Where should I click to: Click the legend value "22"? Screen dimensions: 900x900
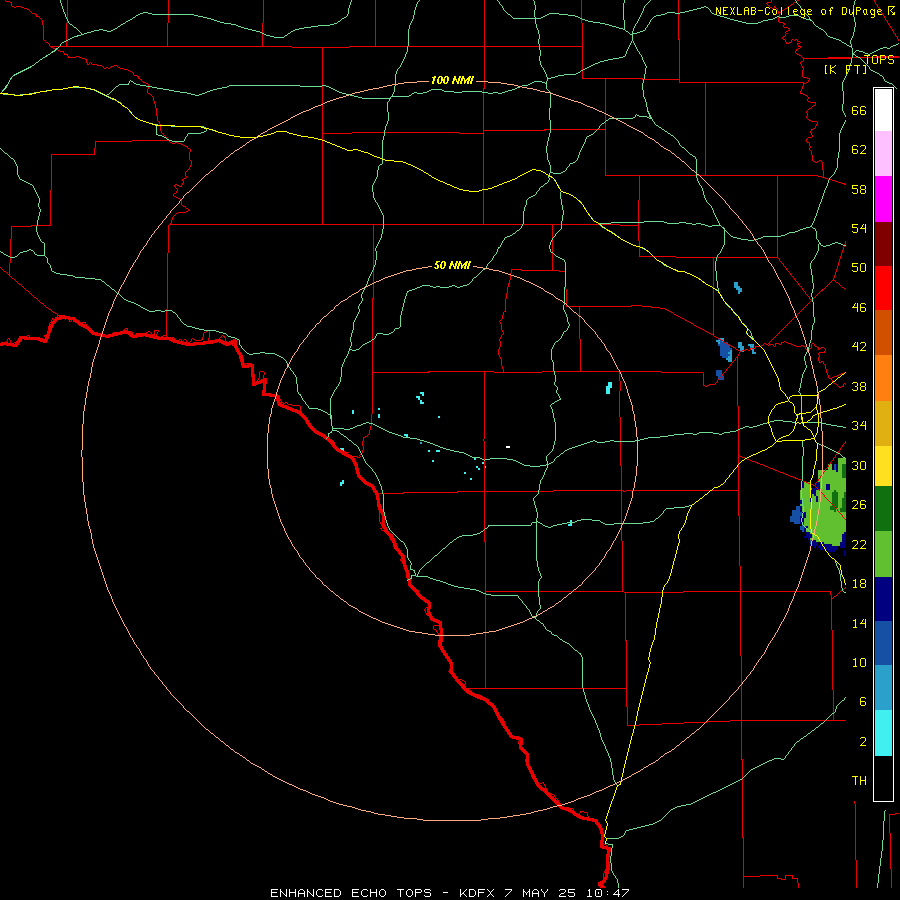pos(859,544)
